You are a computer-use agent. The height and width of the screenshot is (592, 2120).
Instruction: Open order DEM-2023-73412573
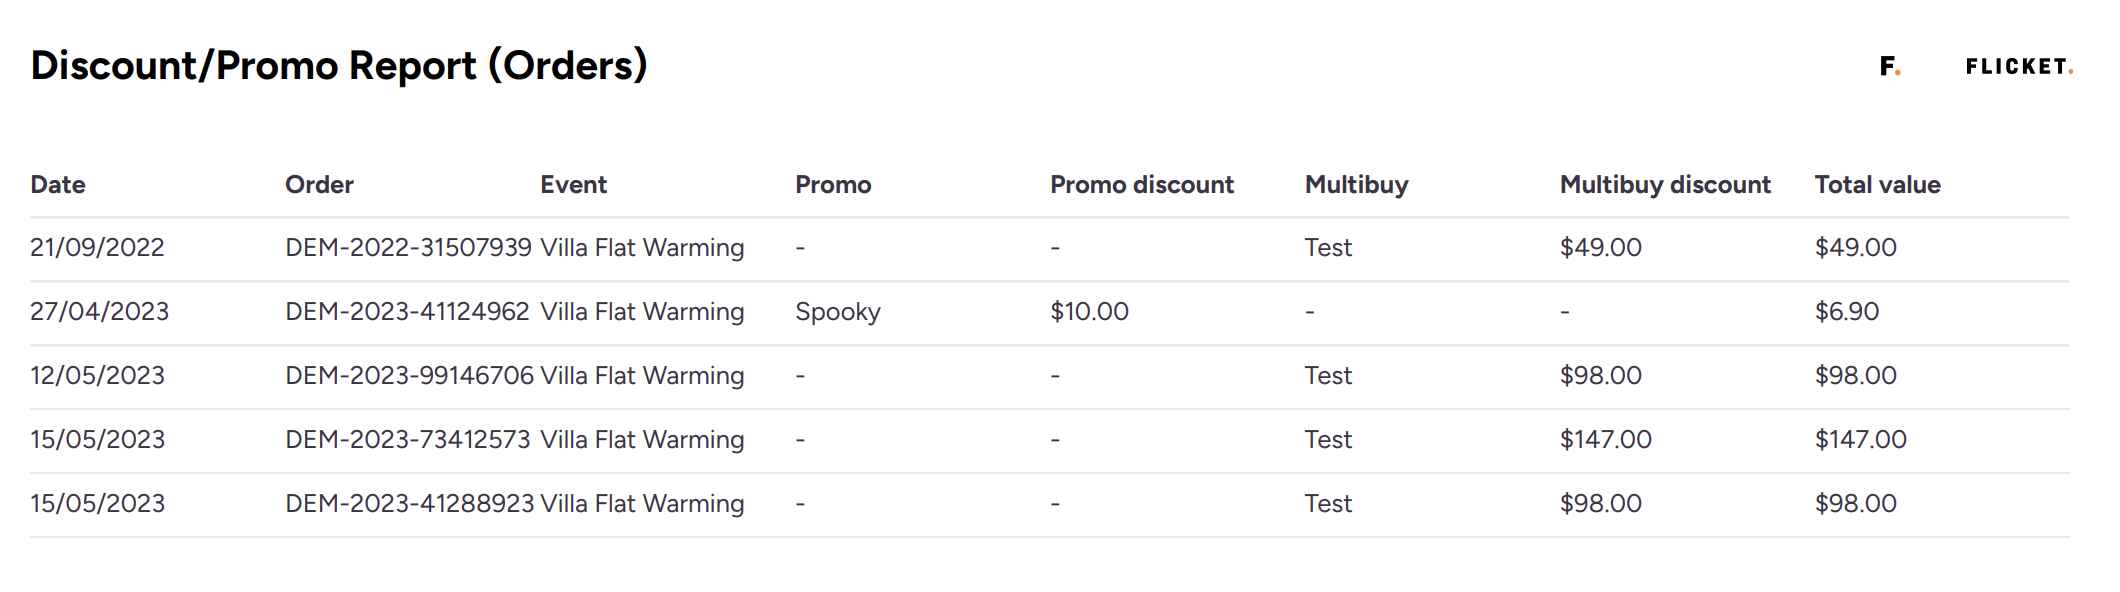click(x=407, y=439)
